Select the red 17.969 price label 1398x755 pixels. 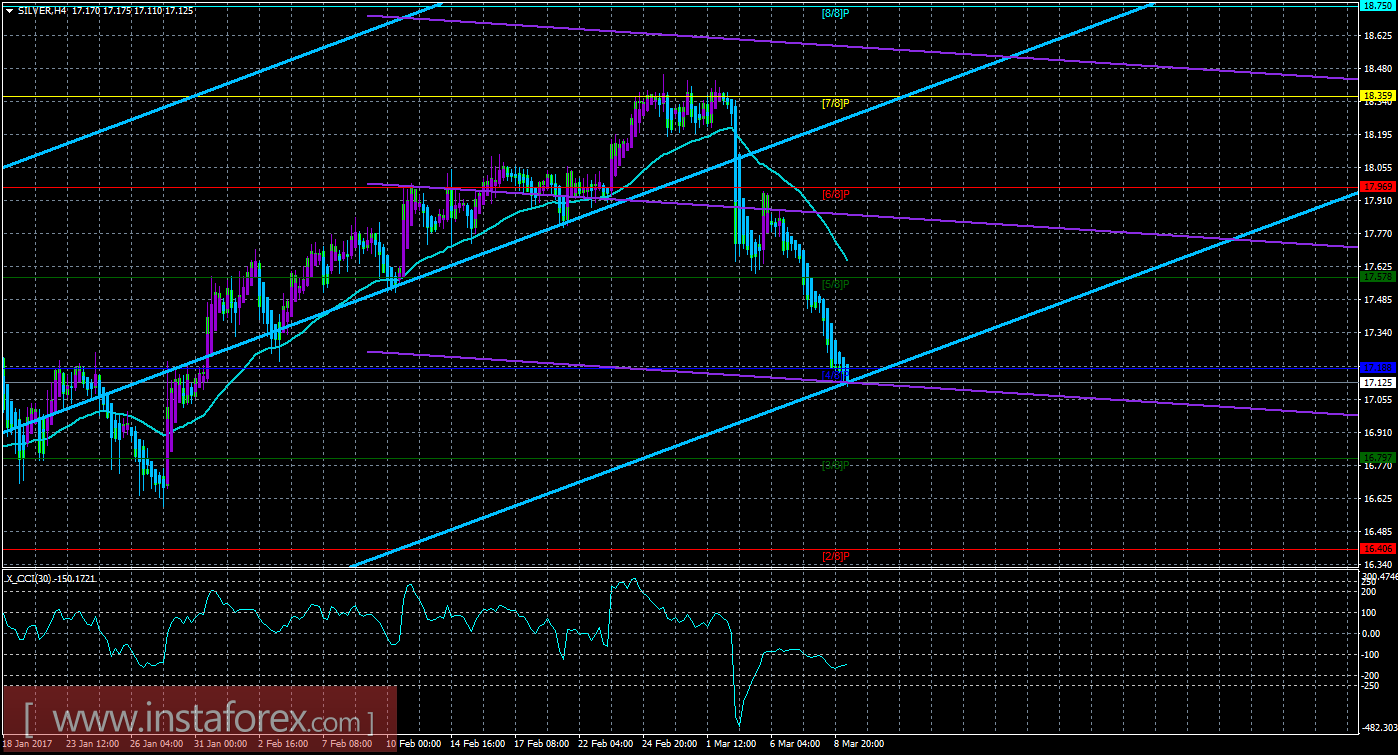click(x=1379, y=187)
